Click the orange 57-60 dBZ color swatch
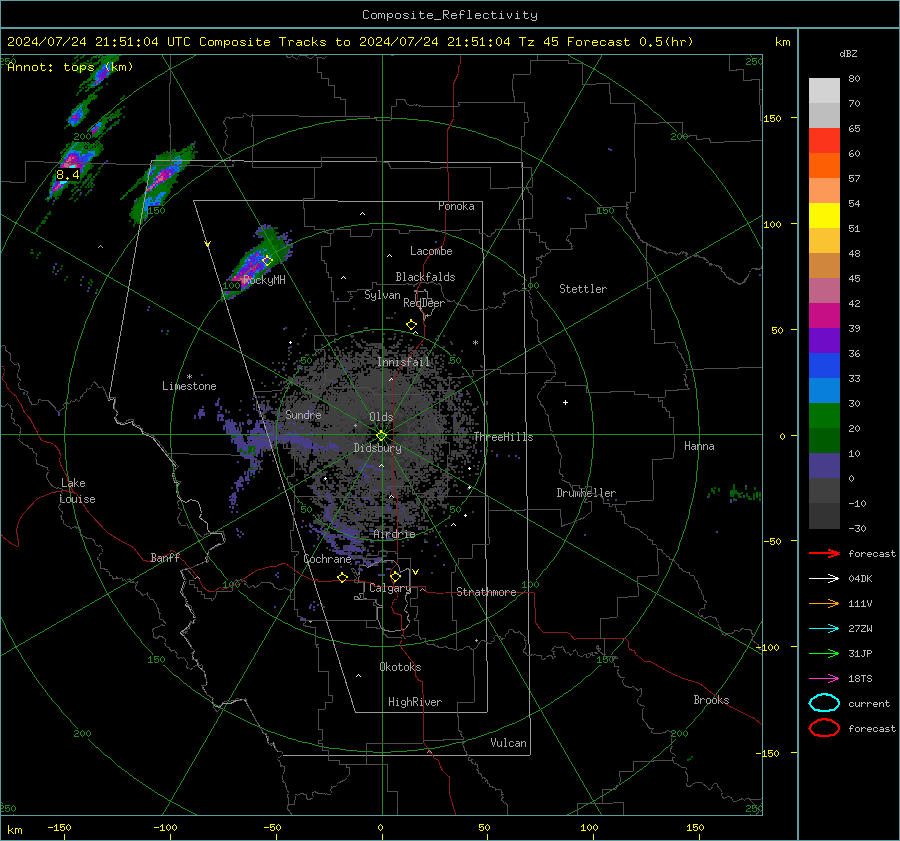 pos(824,165)
